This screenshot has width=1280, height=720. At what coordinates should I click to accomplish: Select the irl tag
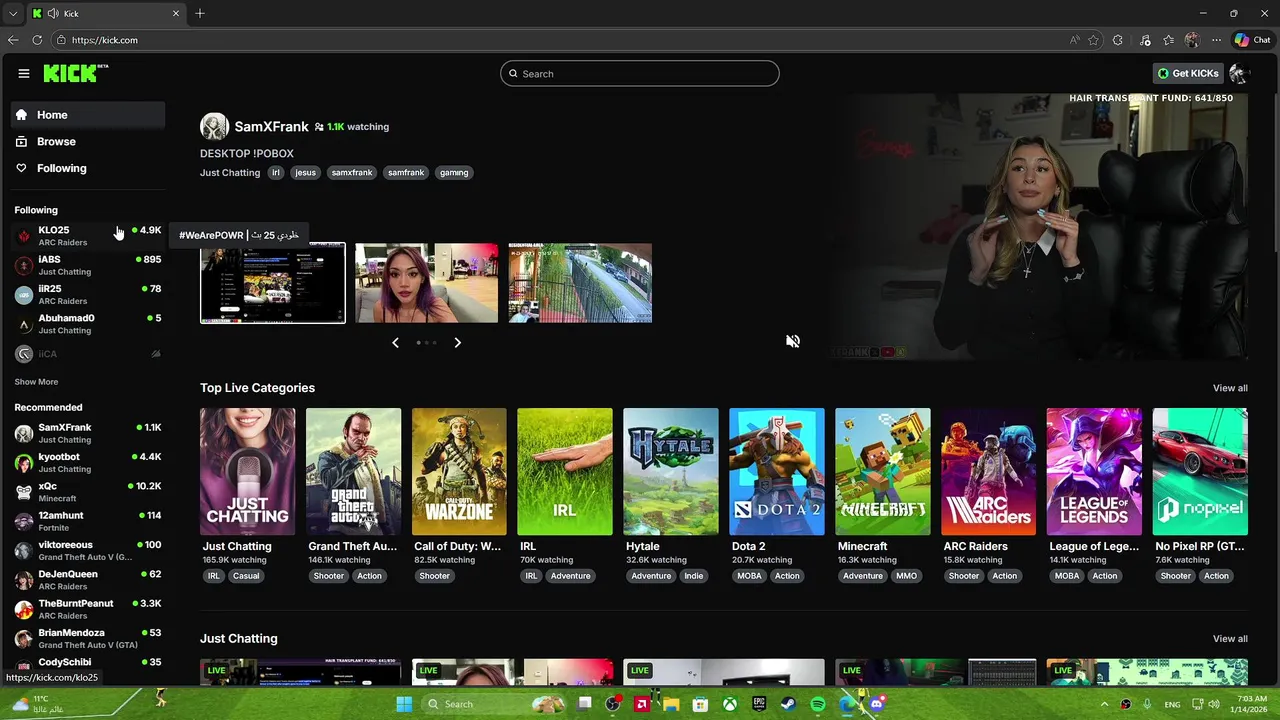tap(276, 173)
